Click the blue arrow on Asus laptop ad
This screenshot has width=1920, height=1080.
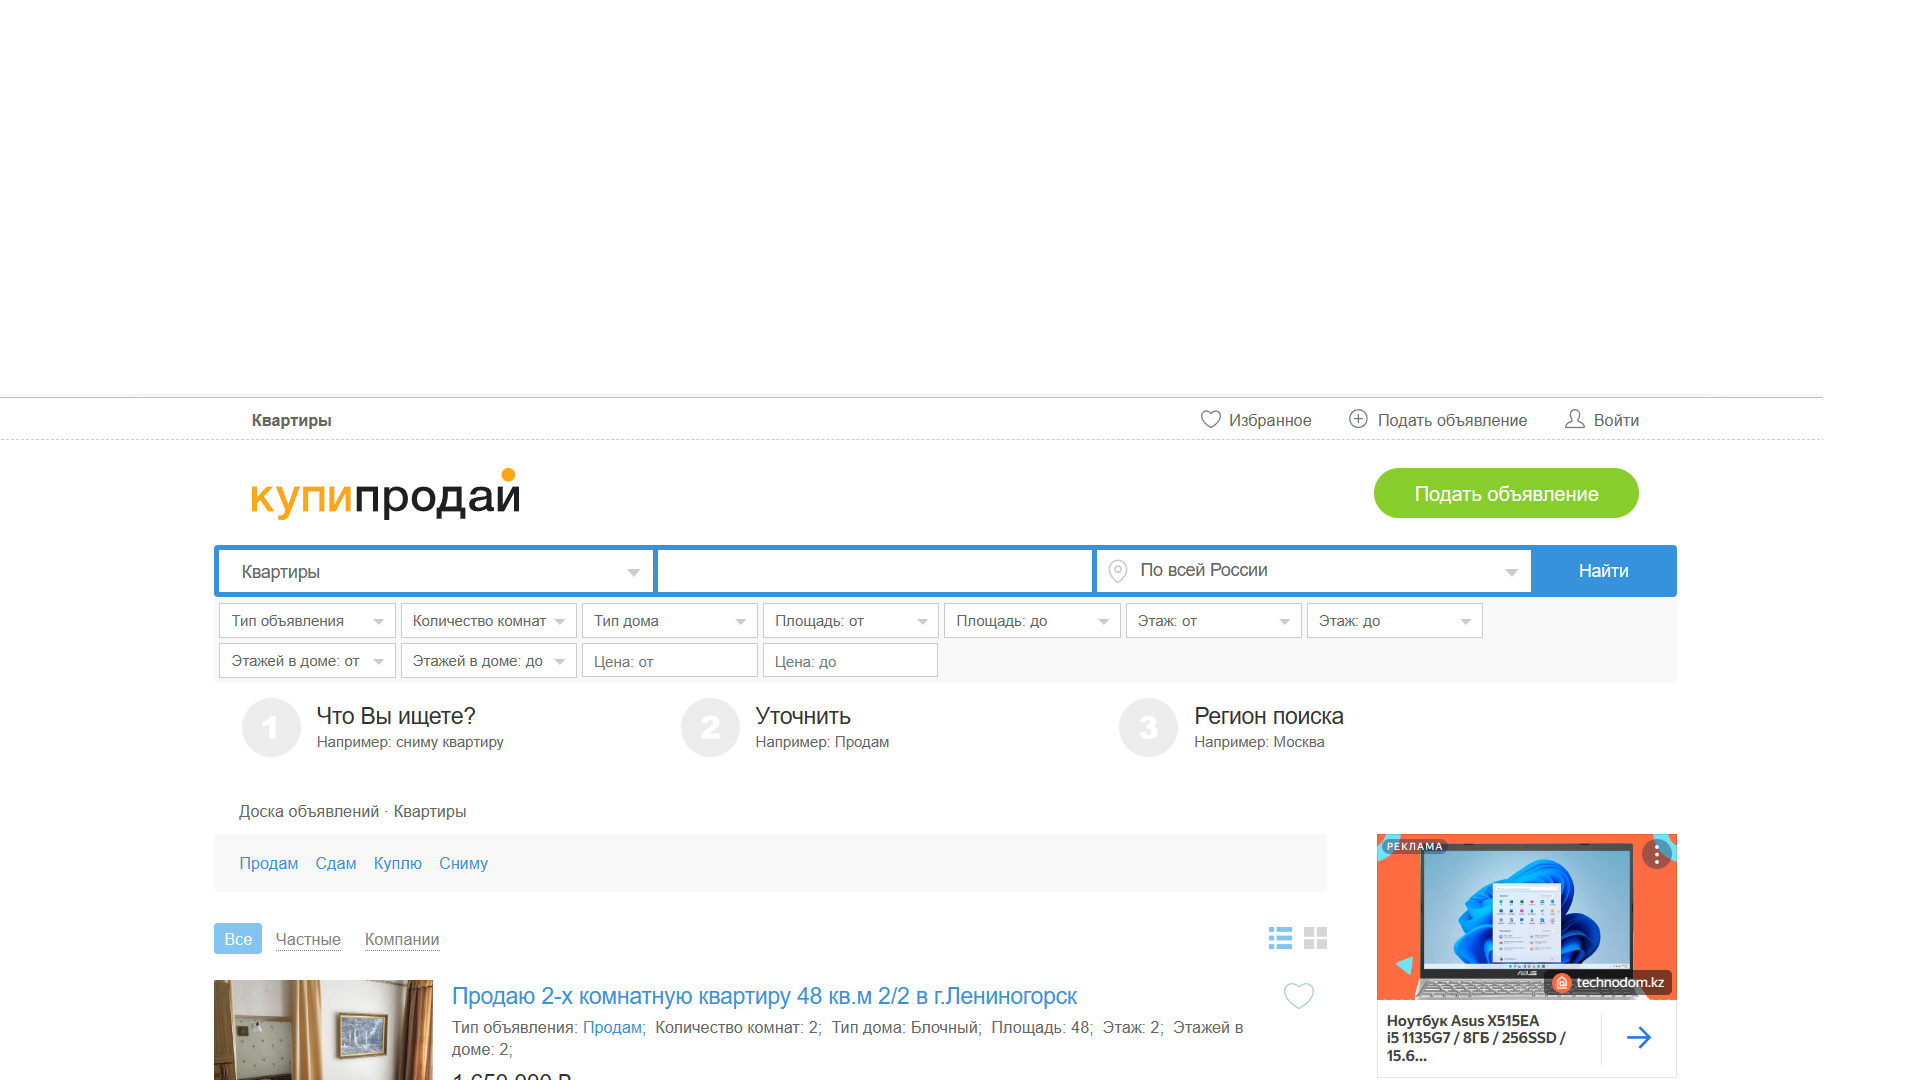pos(1638,1038)
